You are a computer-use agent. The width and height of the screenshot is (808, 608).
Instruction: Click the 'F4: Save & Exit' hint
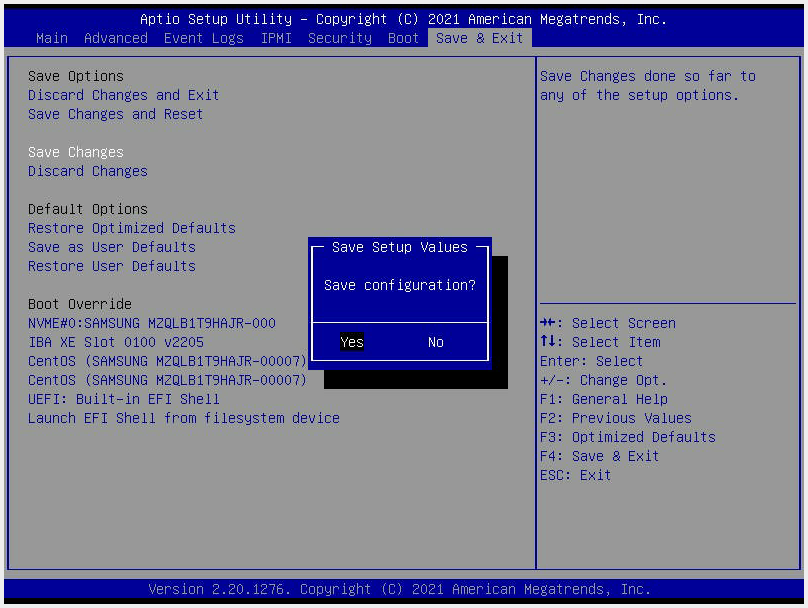tap(599, 457)
